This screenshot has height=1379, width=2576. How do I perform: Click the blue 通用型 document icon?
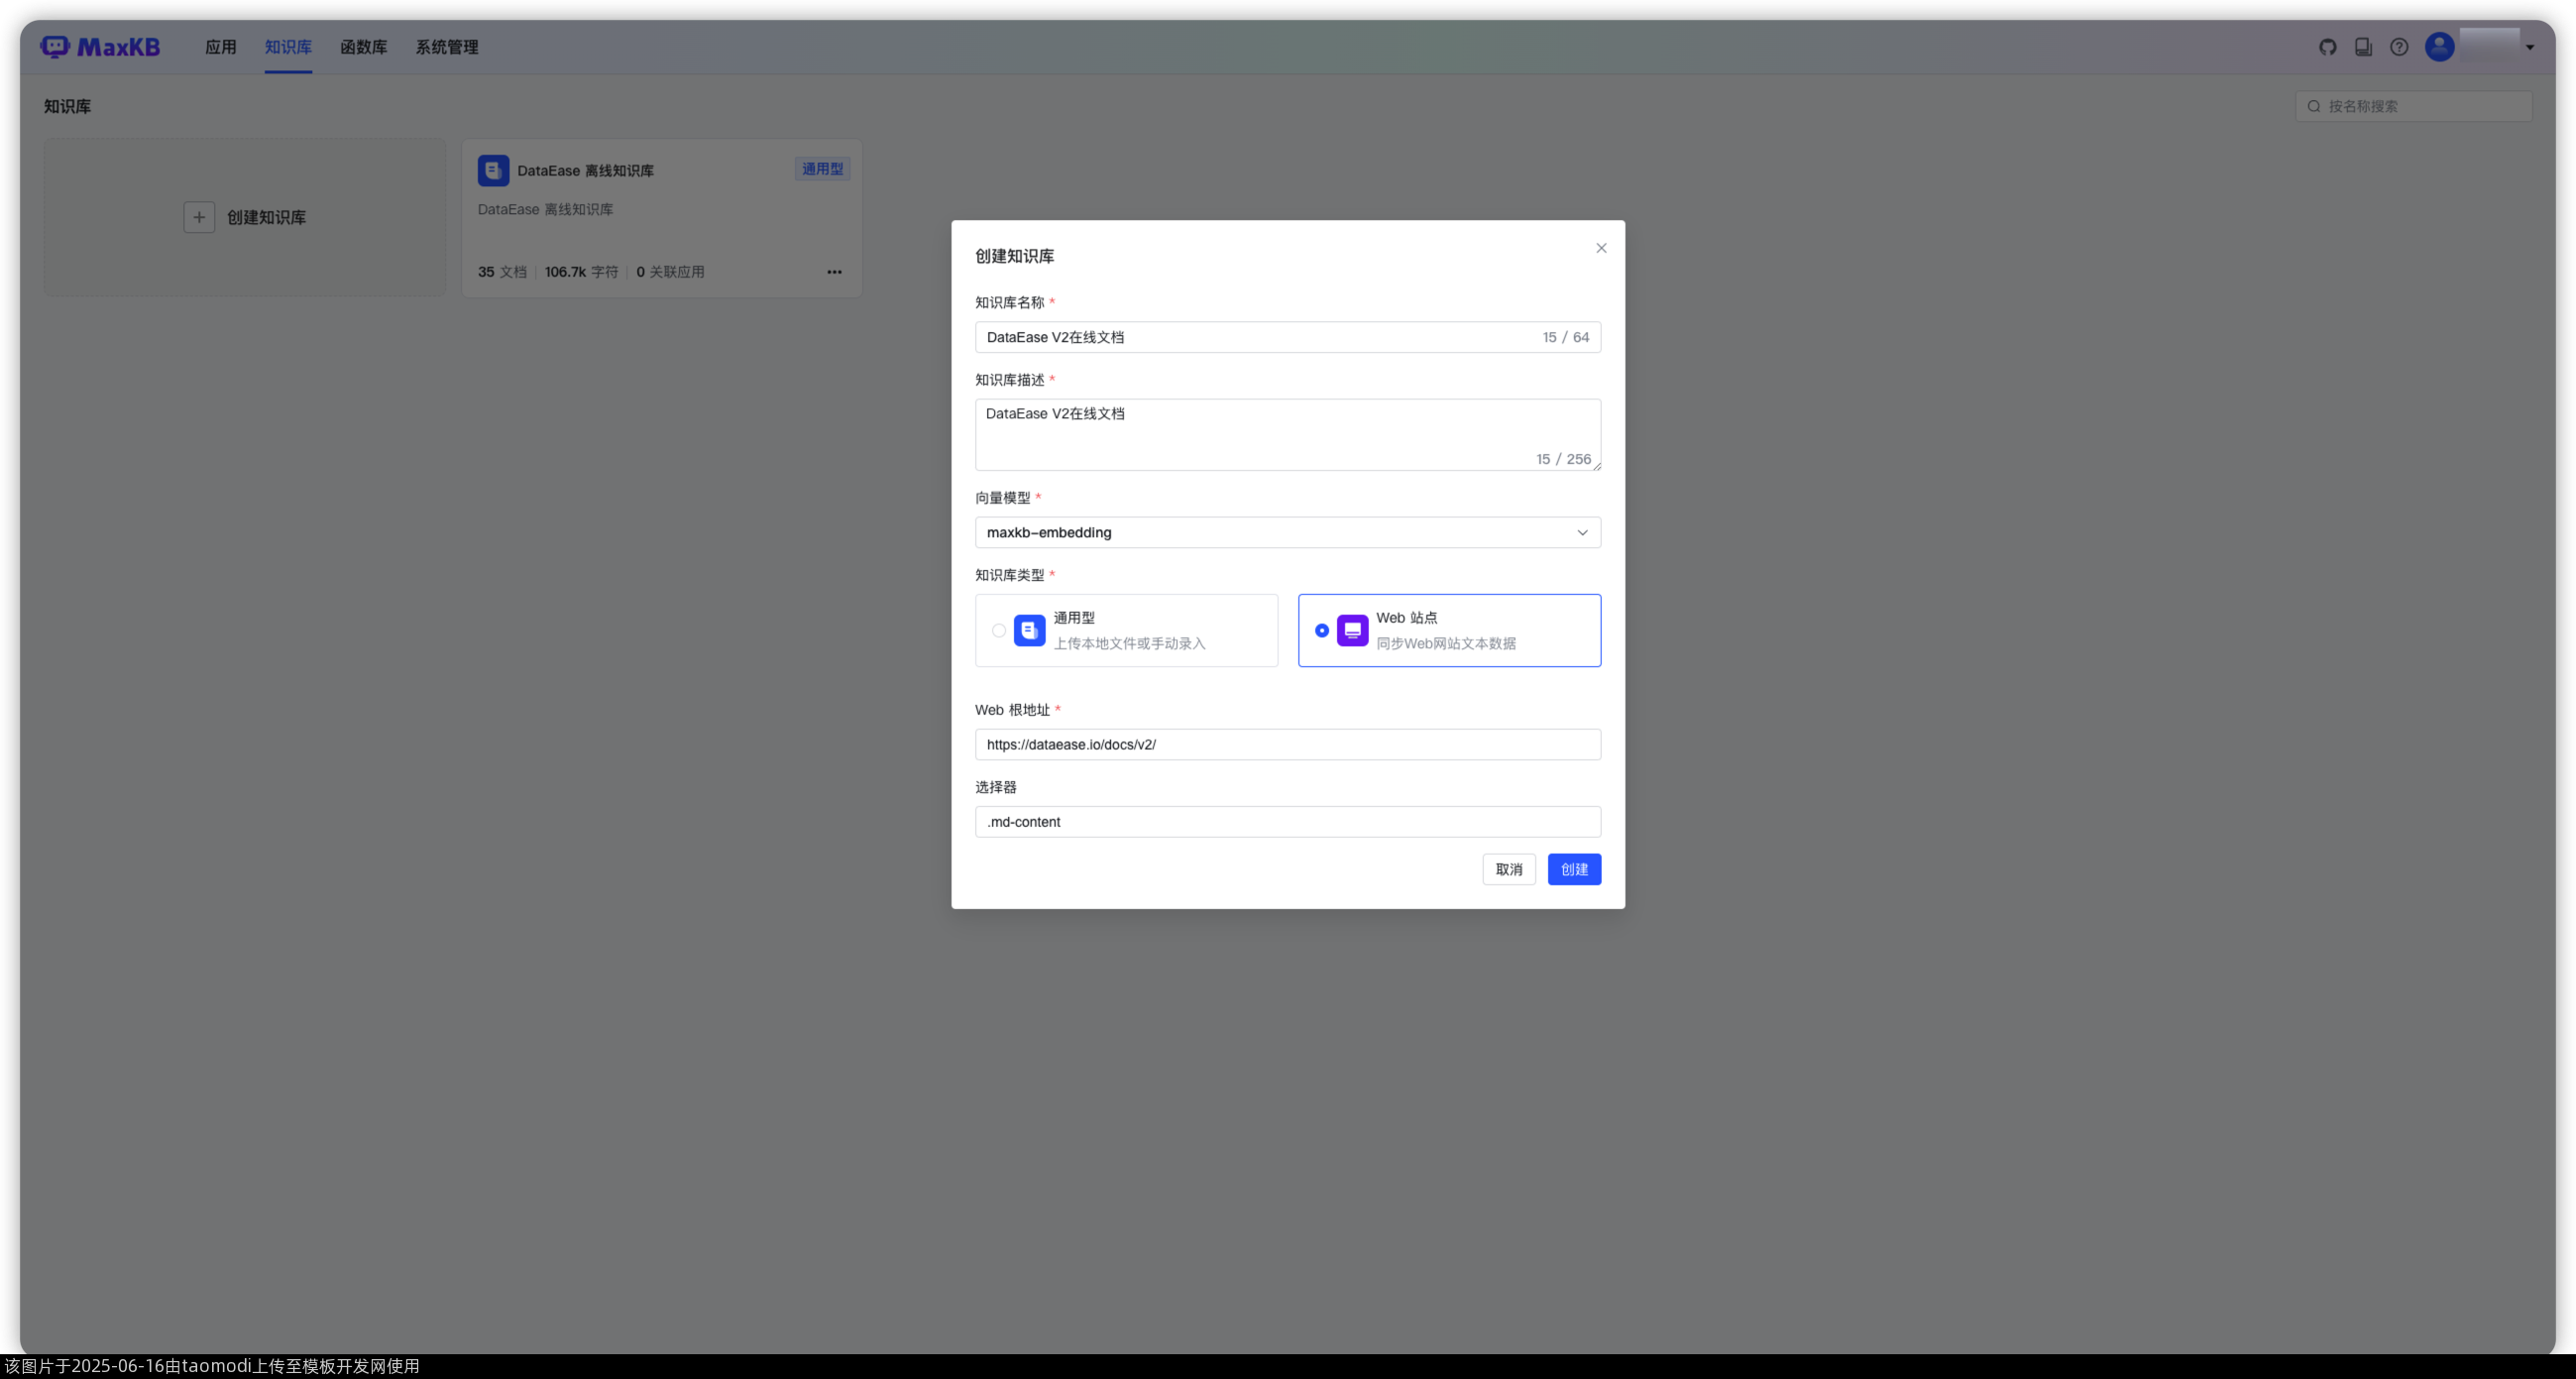coord(1029,630)
